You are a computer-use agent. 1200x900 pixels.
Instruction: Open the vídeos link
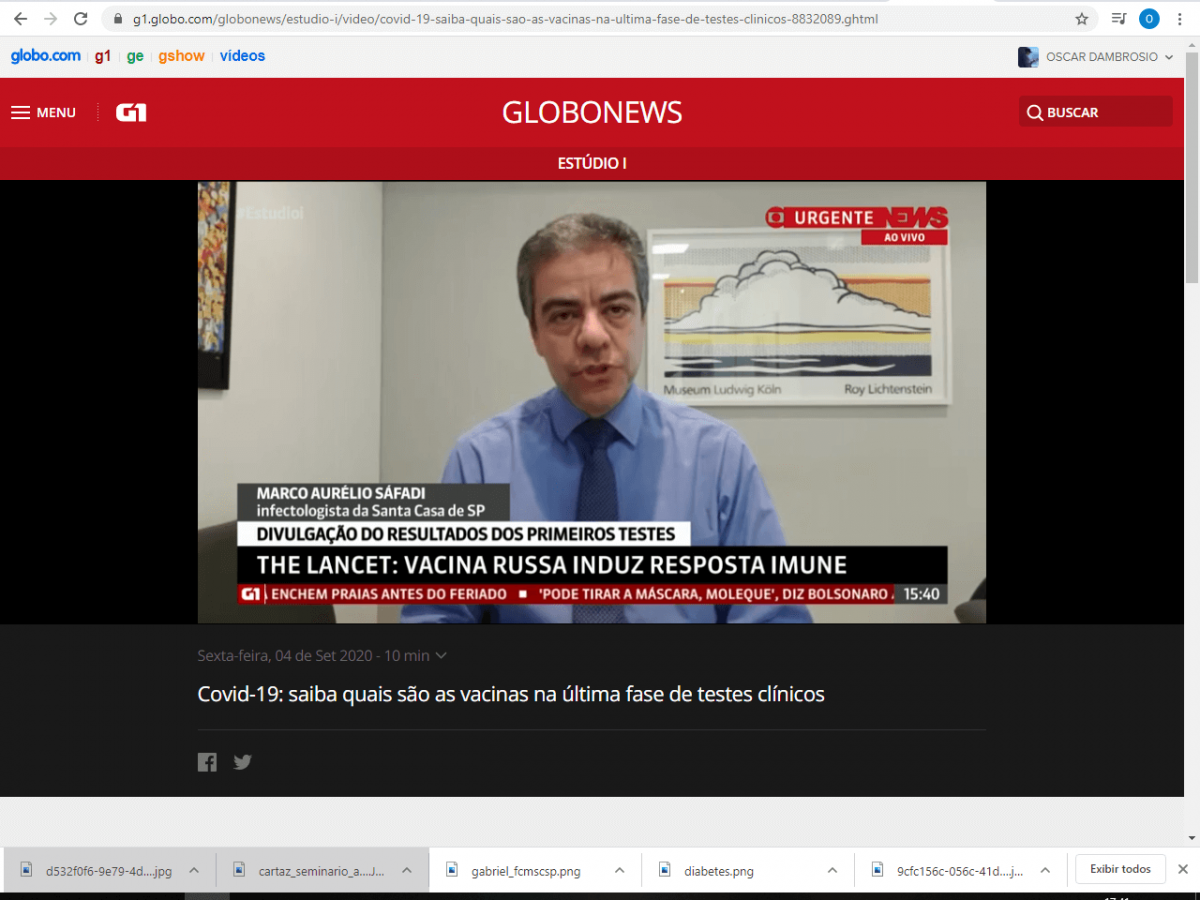242,56
